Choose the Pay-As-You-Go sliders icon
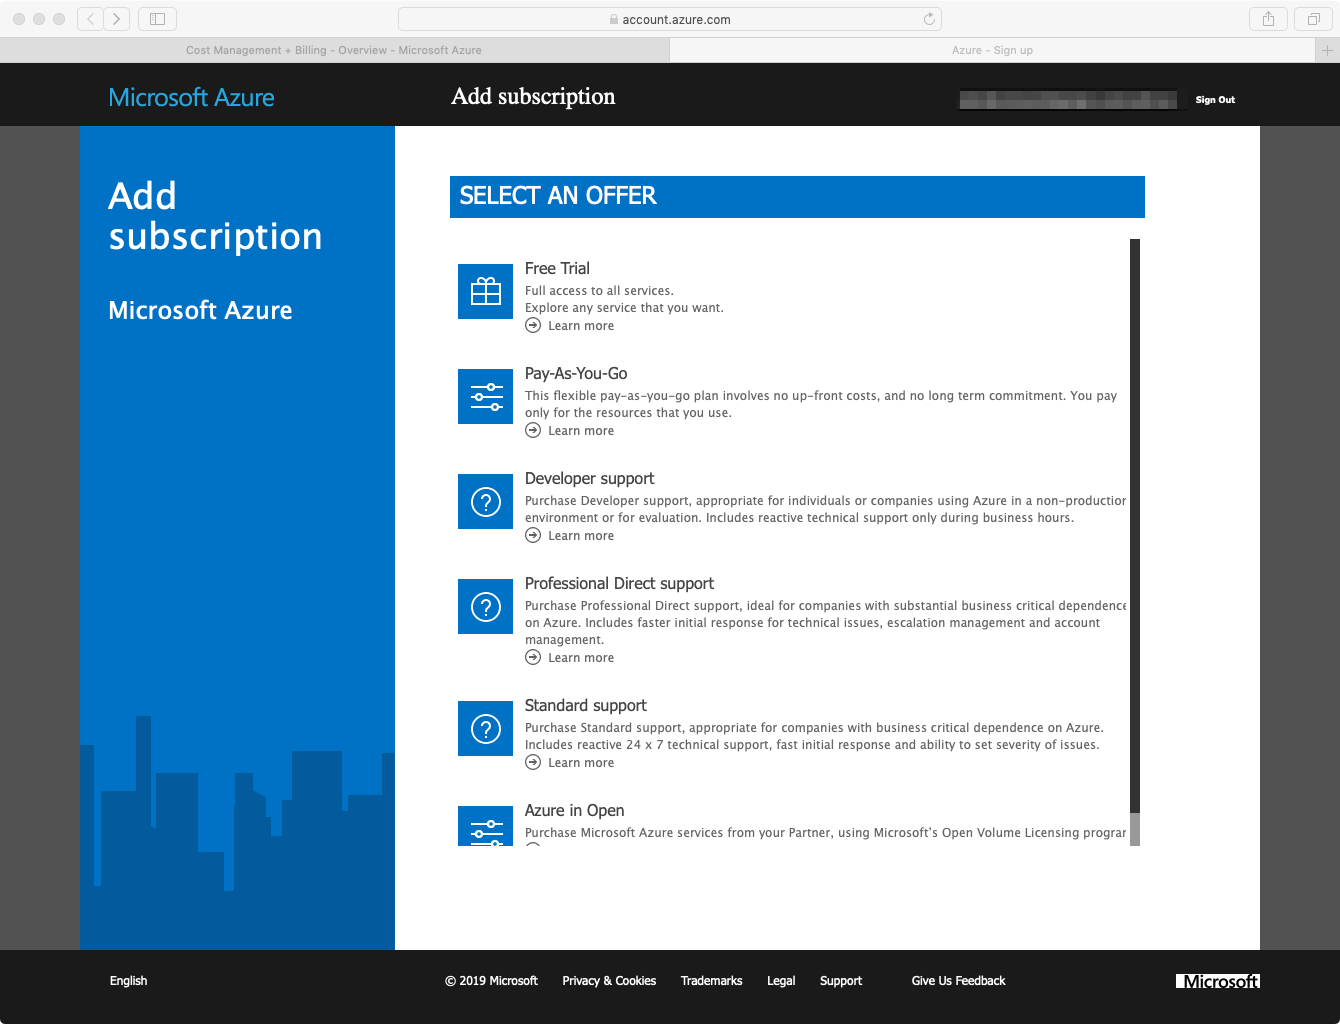The width and height of the screenshot is (1340, 1024). 485,396
